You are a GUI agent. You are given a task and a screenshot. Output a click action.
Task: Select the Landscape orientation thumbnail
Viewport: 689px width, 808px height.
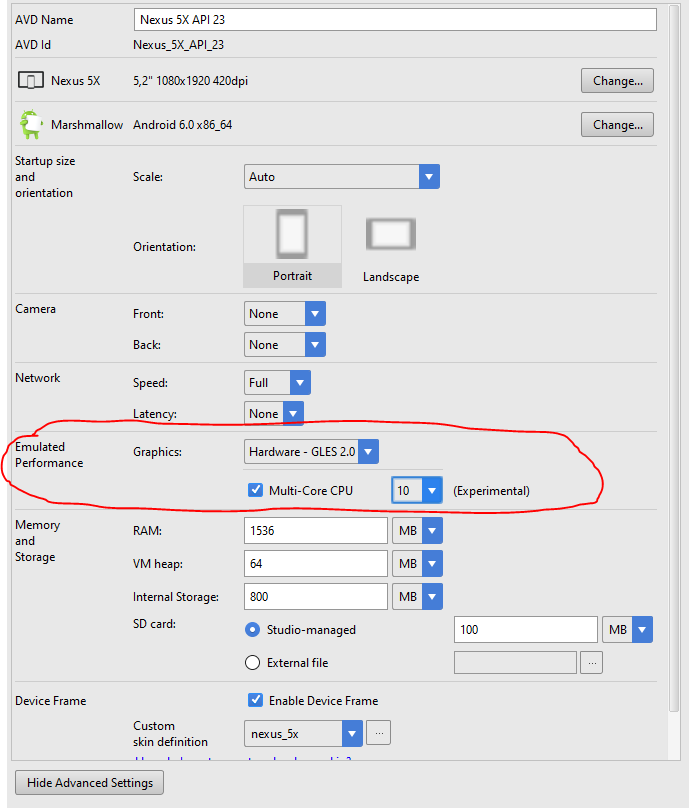click(x=391, y=248)
